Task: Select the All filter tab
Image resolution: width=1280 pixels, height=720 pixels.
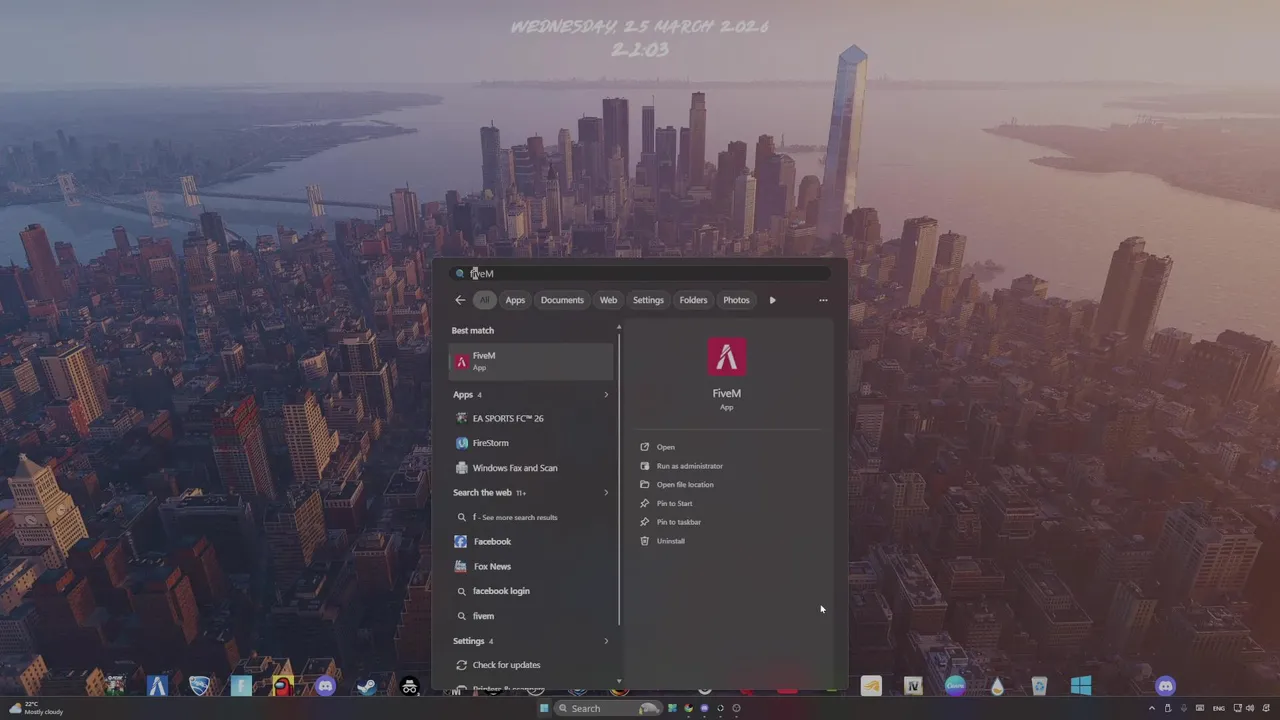Action: (484, 300)
